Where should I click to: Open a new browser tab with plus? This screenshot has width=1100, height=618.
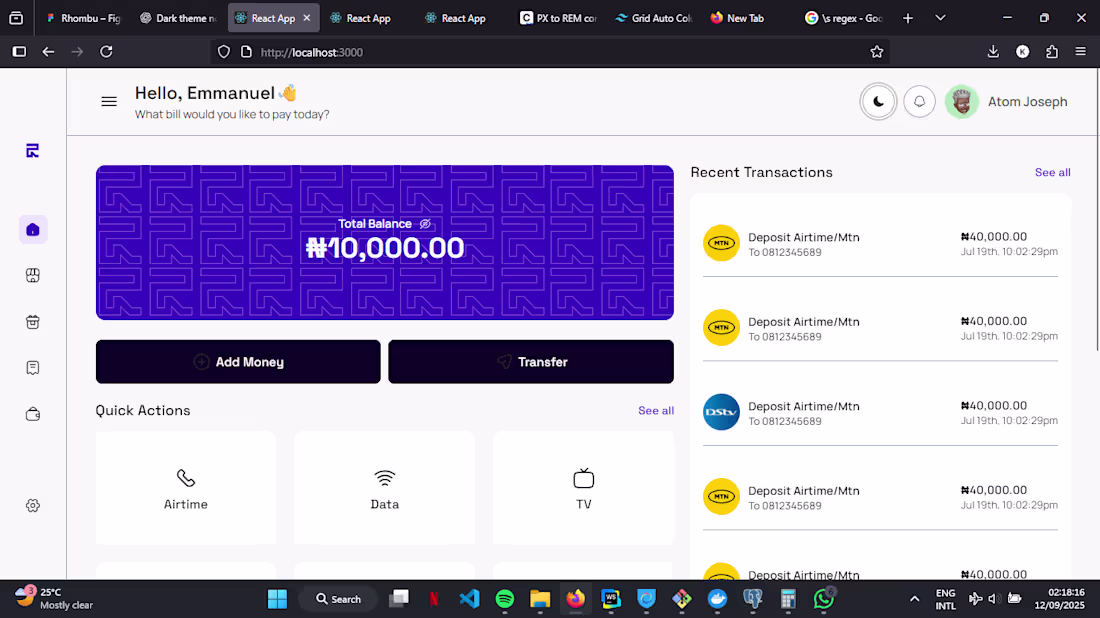click(x=908, y=18)
